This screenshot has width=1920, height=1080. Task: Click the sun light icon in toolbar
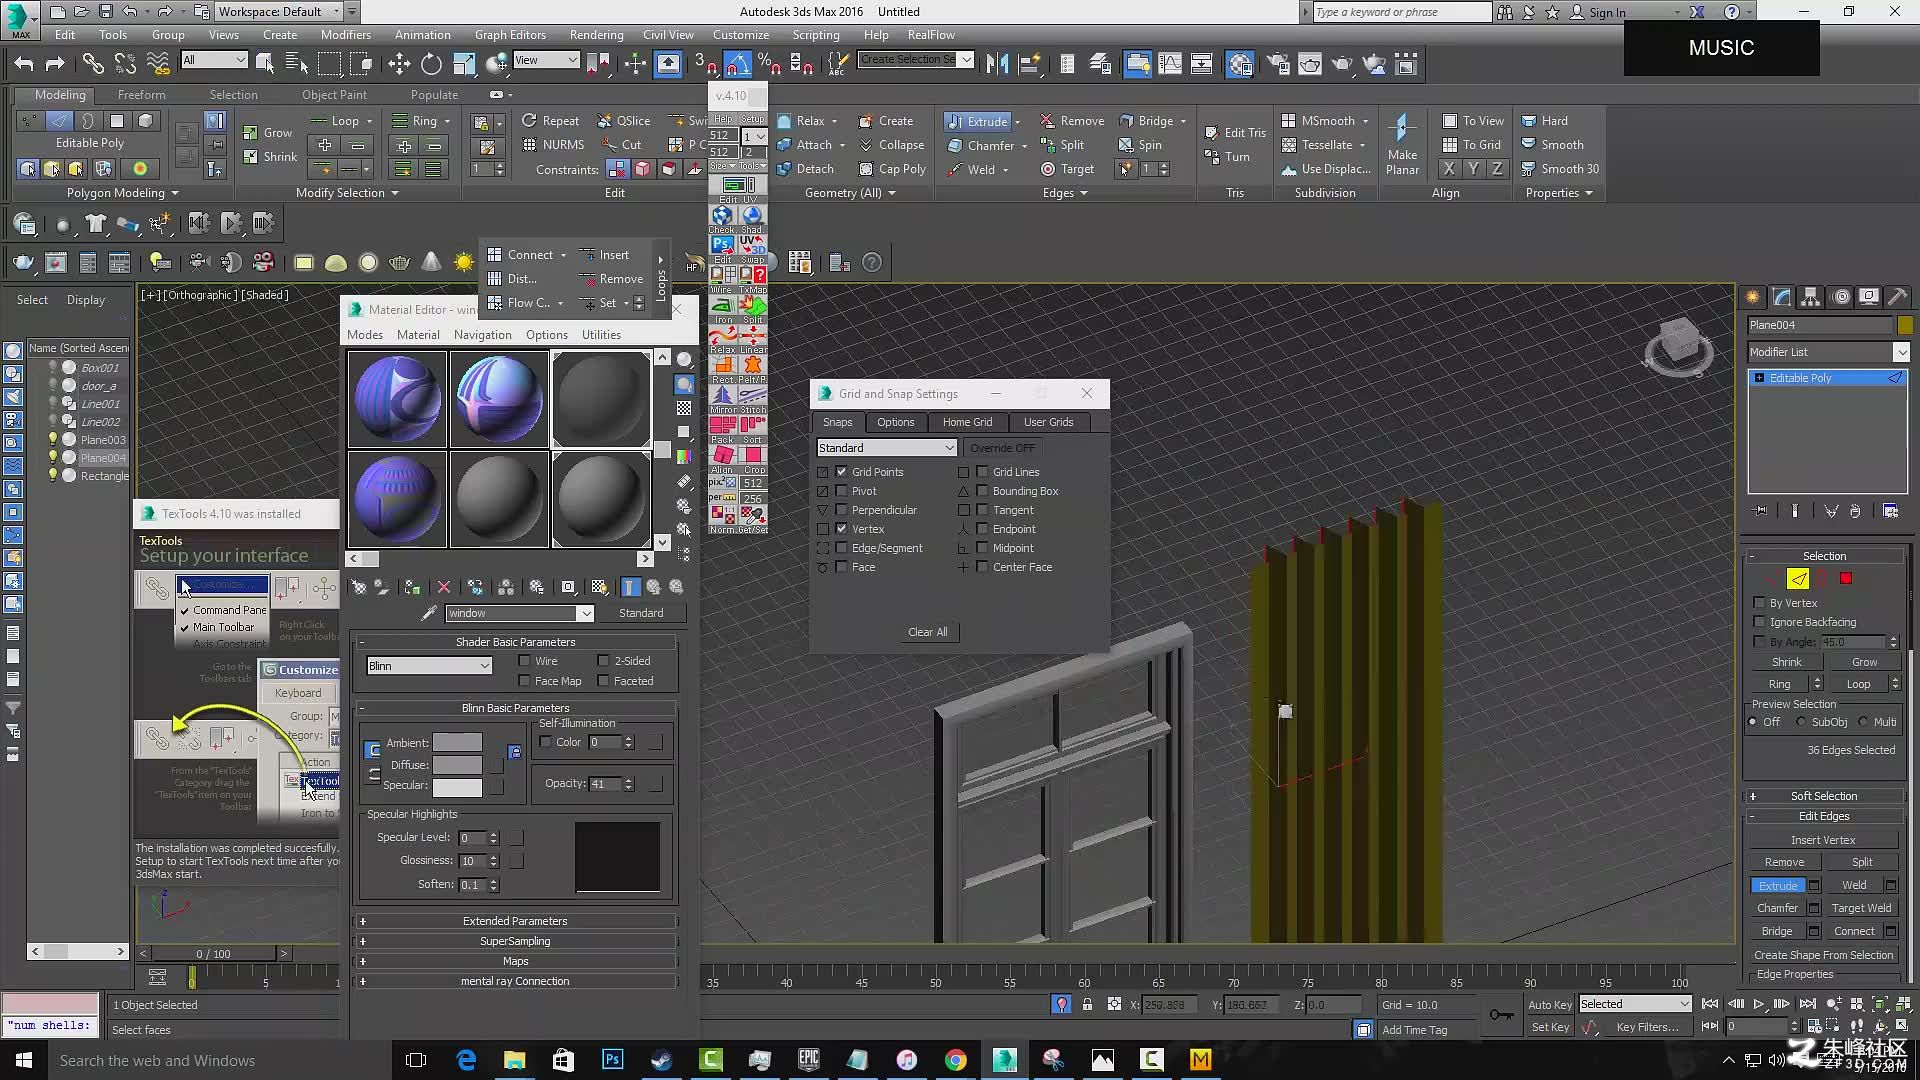pyautogui.click(x=463, y=263)
